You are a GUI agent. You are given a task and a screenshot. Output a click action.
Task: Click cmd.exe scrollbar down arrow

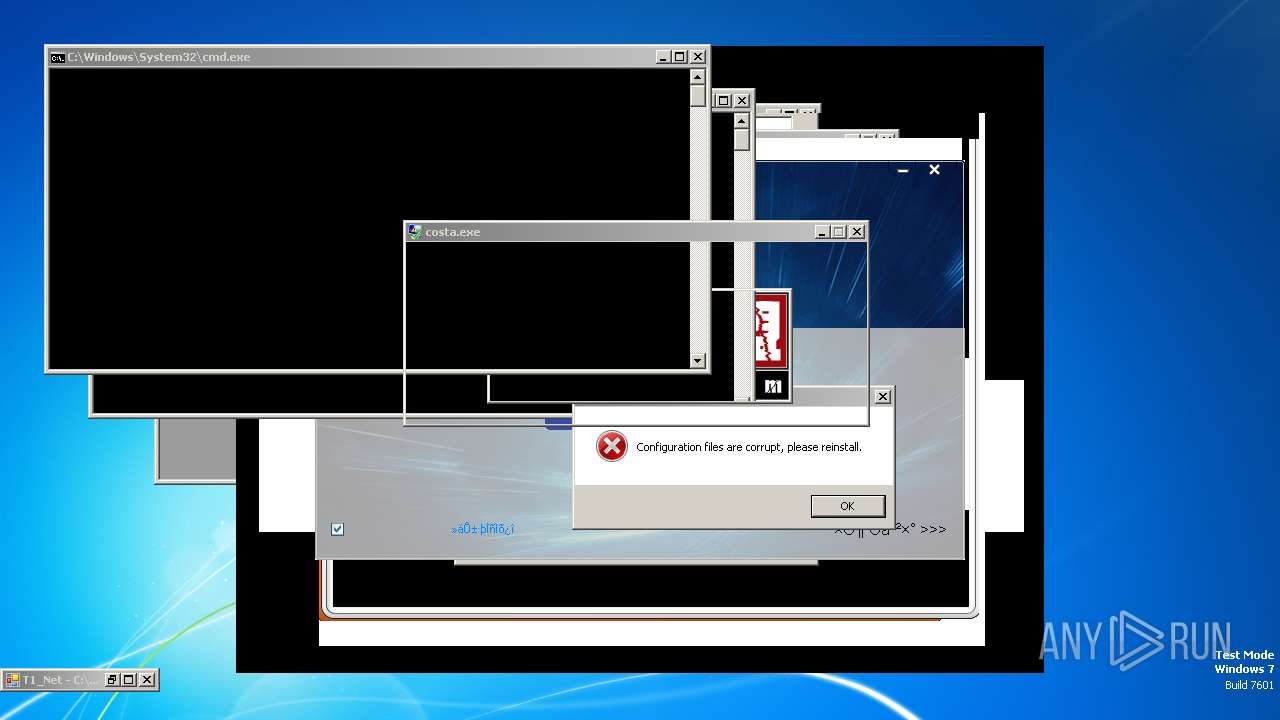click(698, 361)
